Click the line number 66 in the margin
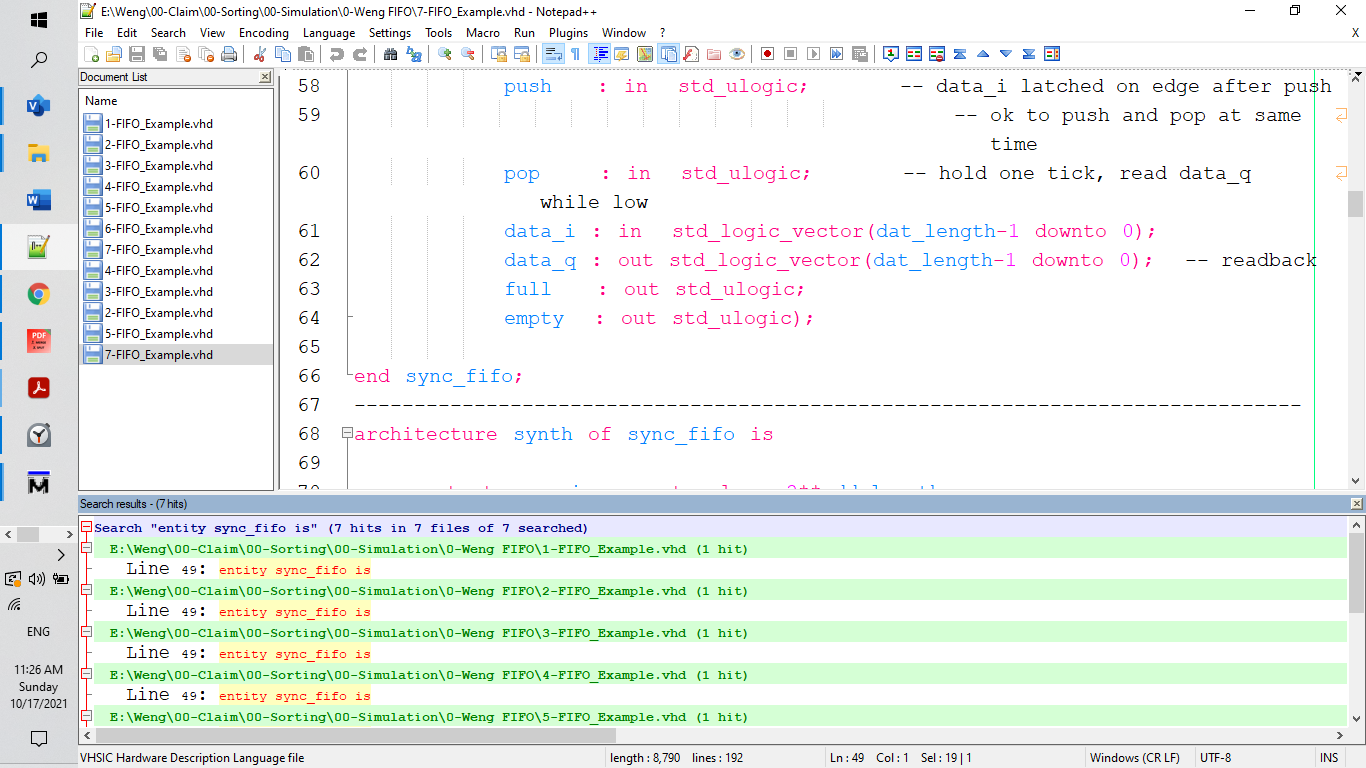1366x768 pixels. pyautogui.click(x=309, y=376)
